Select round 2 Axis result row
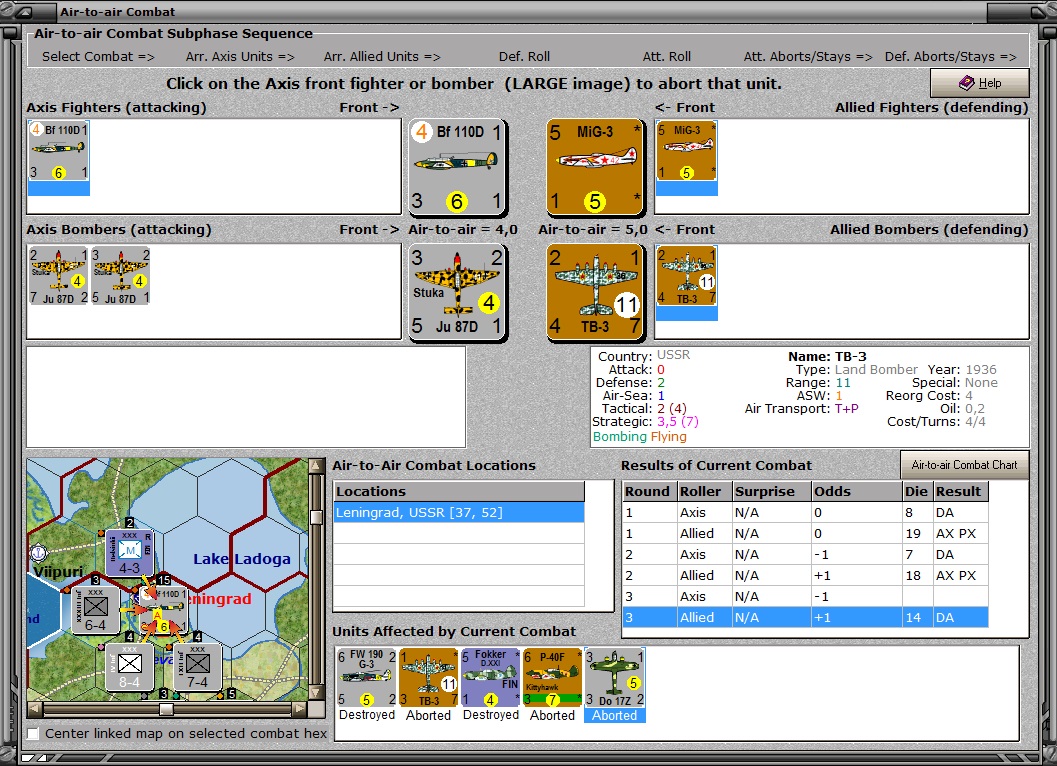1057x766 pixels. pos(806,554)
